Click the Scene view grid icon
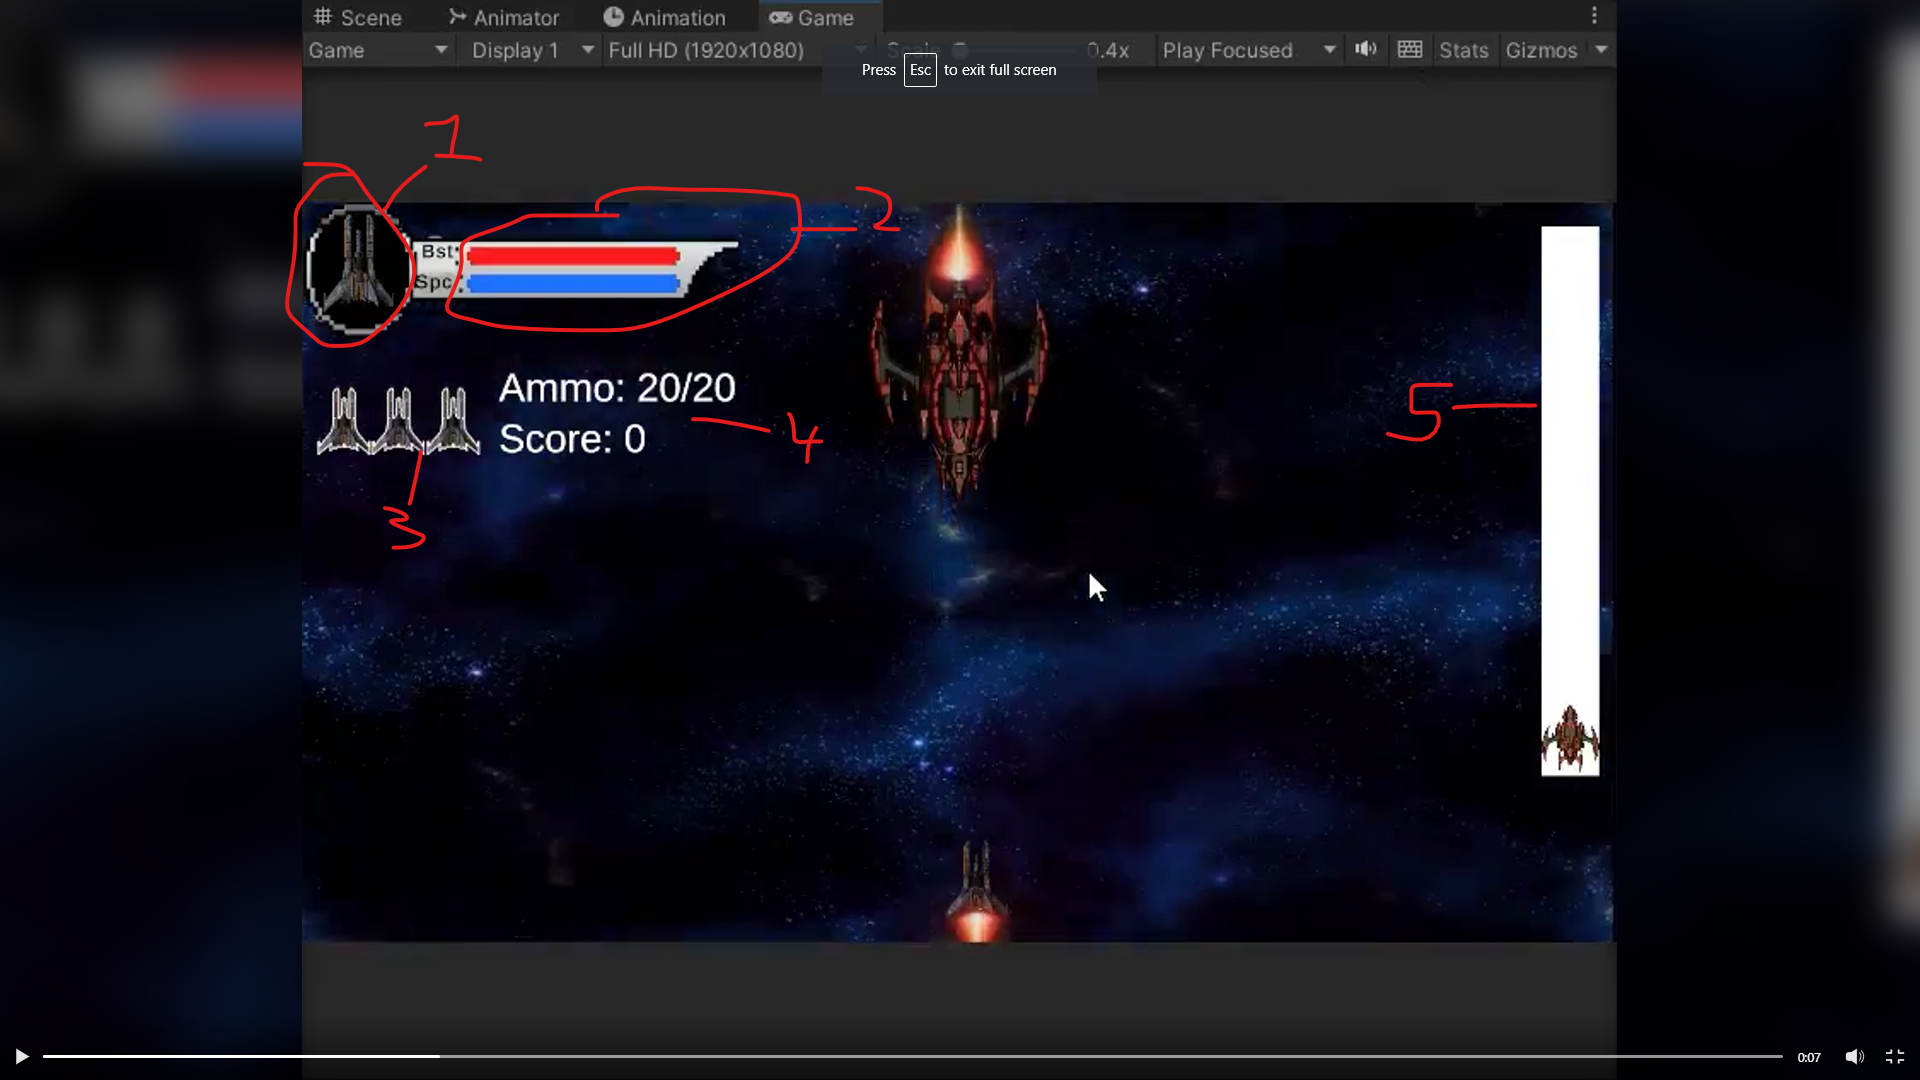The image size is (1920, 1080). (x=322, y=16)
